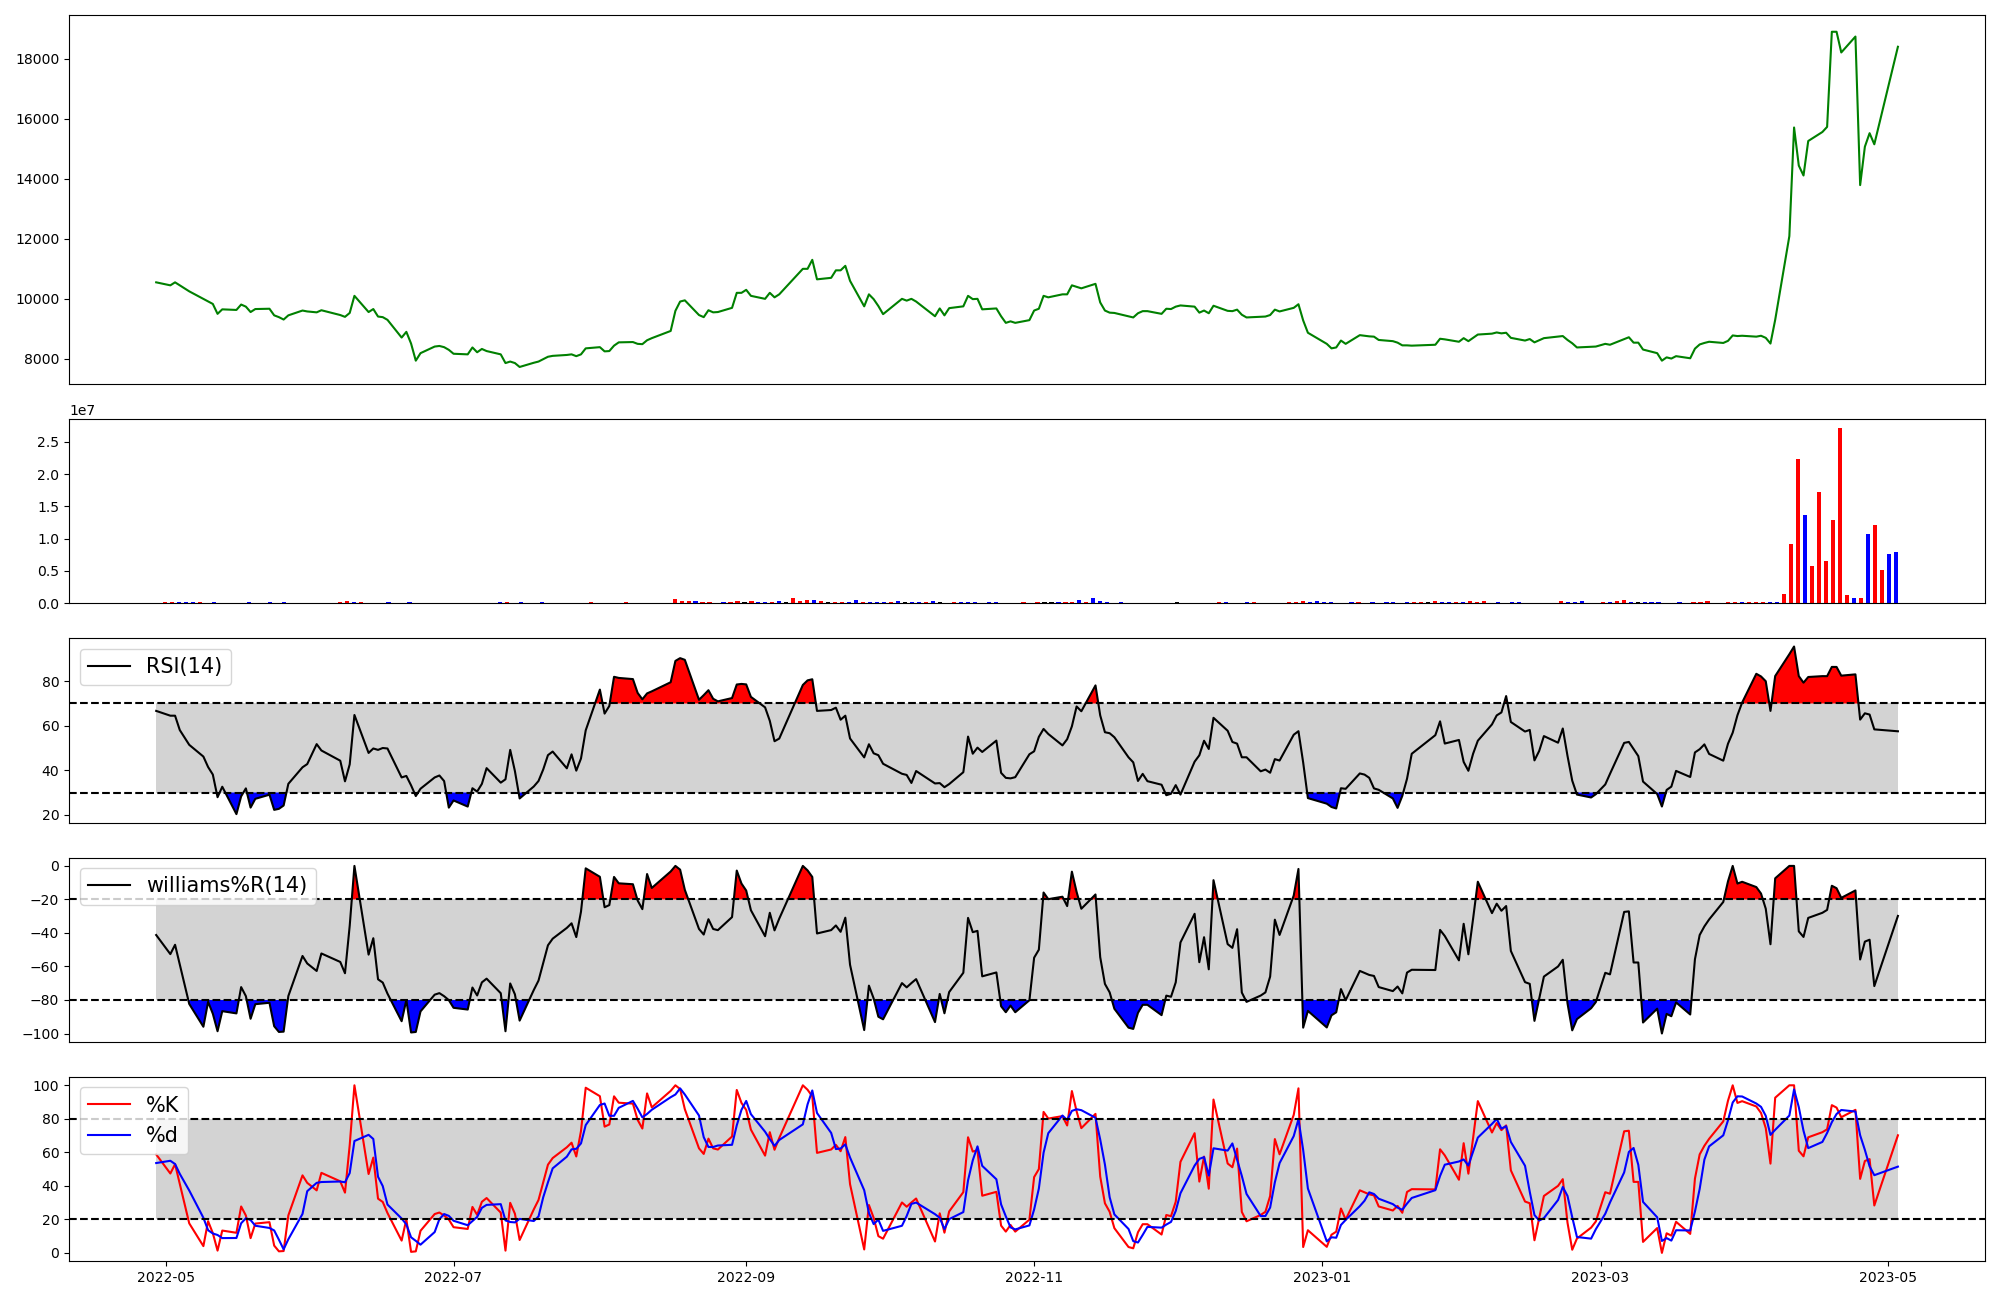
Task: Click the 8000 price axis tick label
Action: click(42, 359)
